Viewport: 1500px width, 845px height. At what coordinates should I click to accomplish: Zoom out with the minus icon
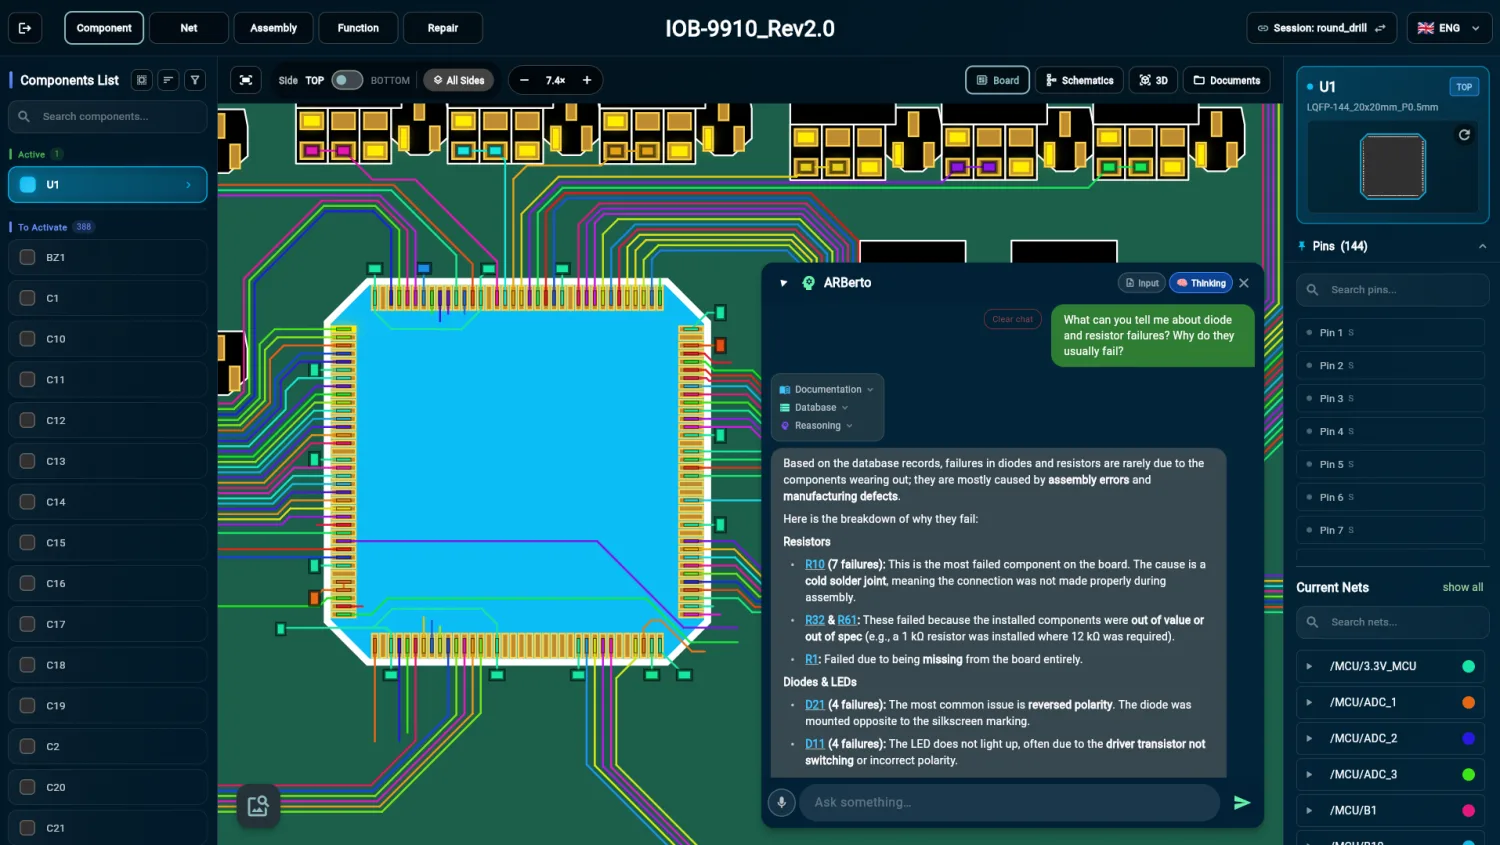click(524, 80)
